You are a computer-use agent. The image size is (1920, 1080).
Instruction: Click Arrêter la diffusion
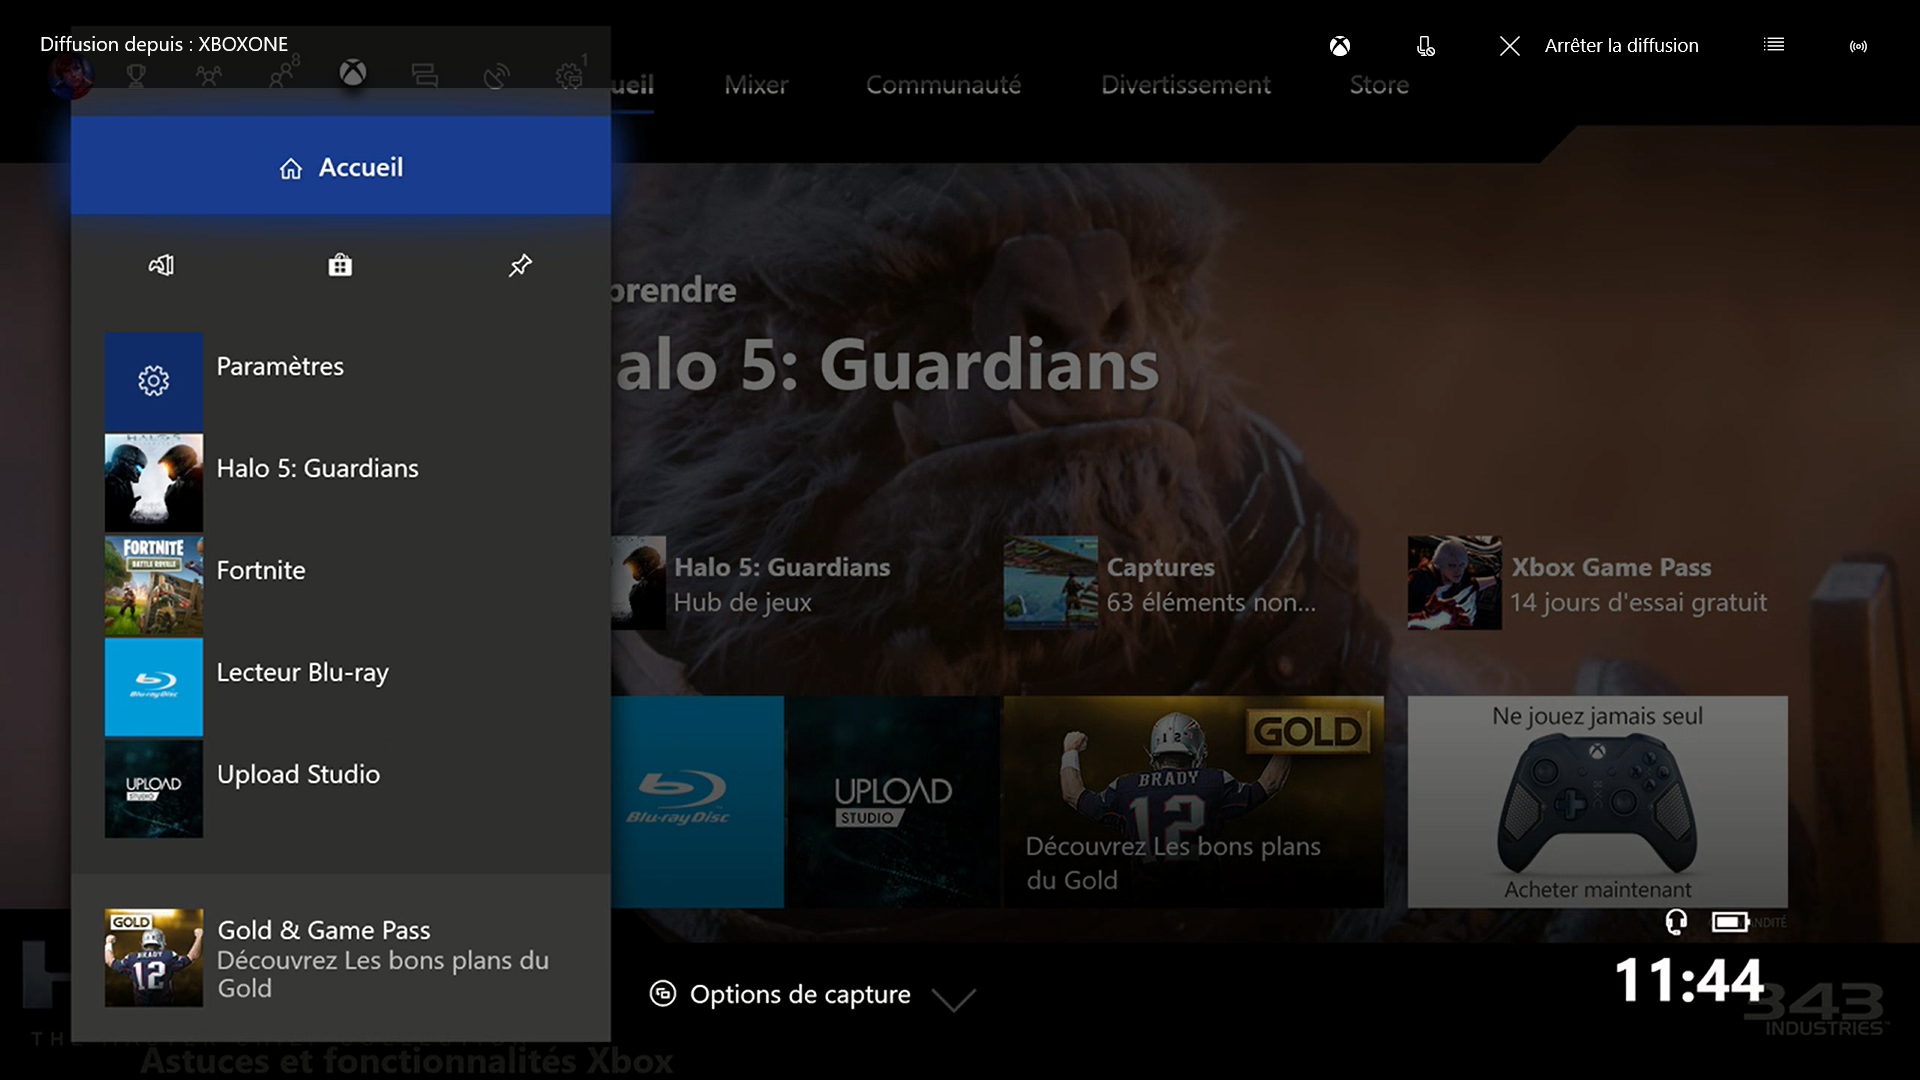click(1620, 46)
